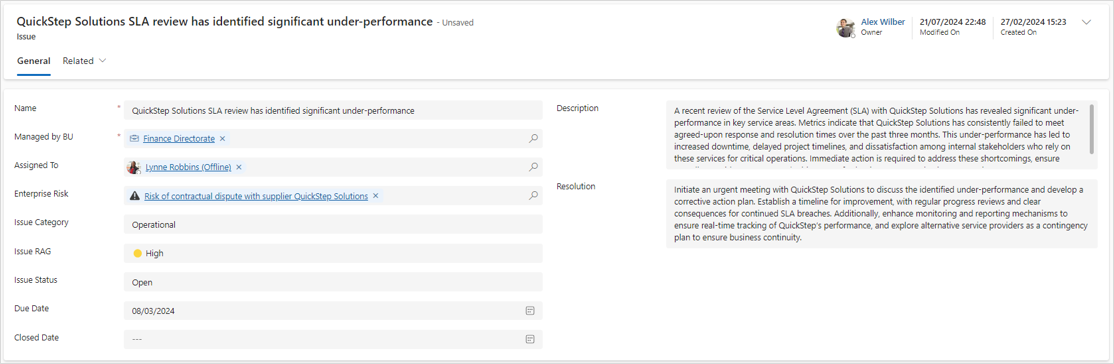The width and height of the screenshot is (1114, 364).
Task: Expand the header details chevron
Action: [x=1086, y=22]
